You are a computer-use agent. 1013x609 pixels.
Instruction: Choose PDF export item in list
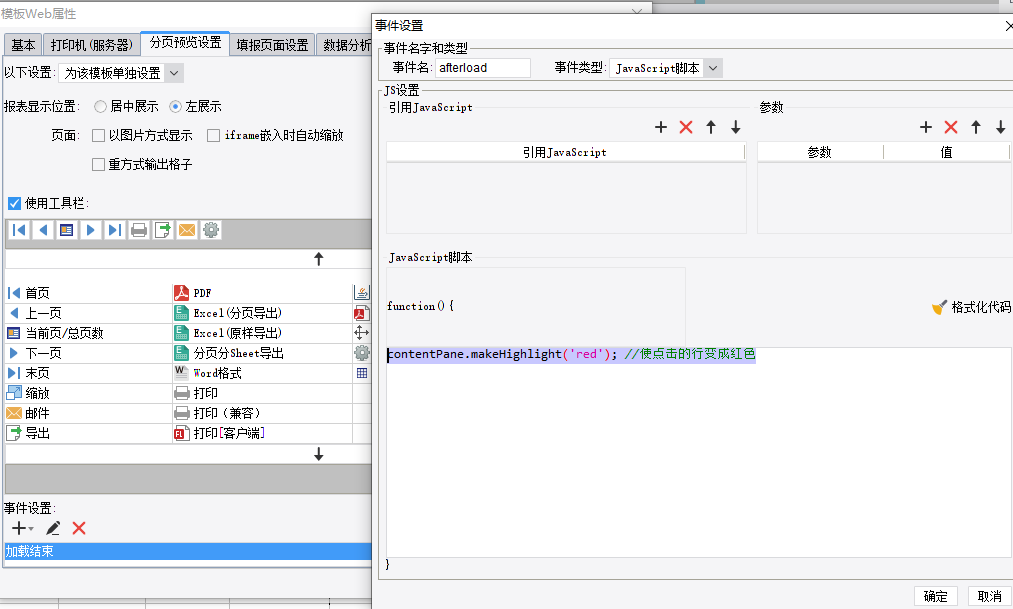coord(262,293)
